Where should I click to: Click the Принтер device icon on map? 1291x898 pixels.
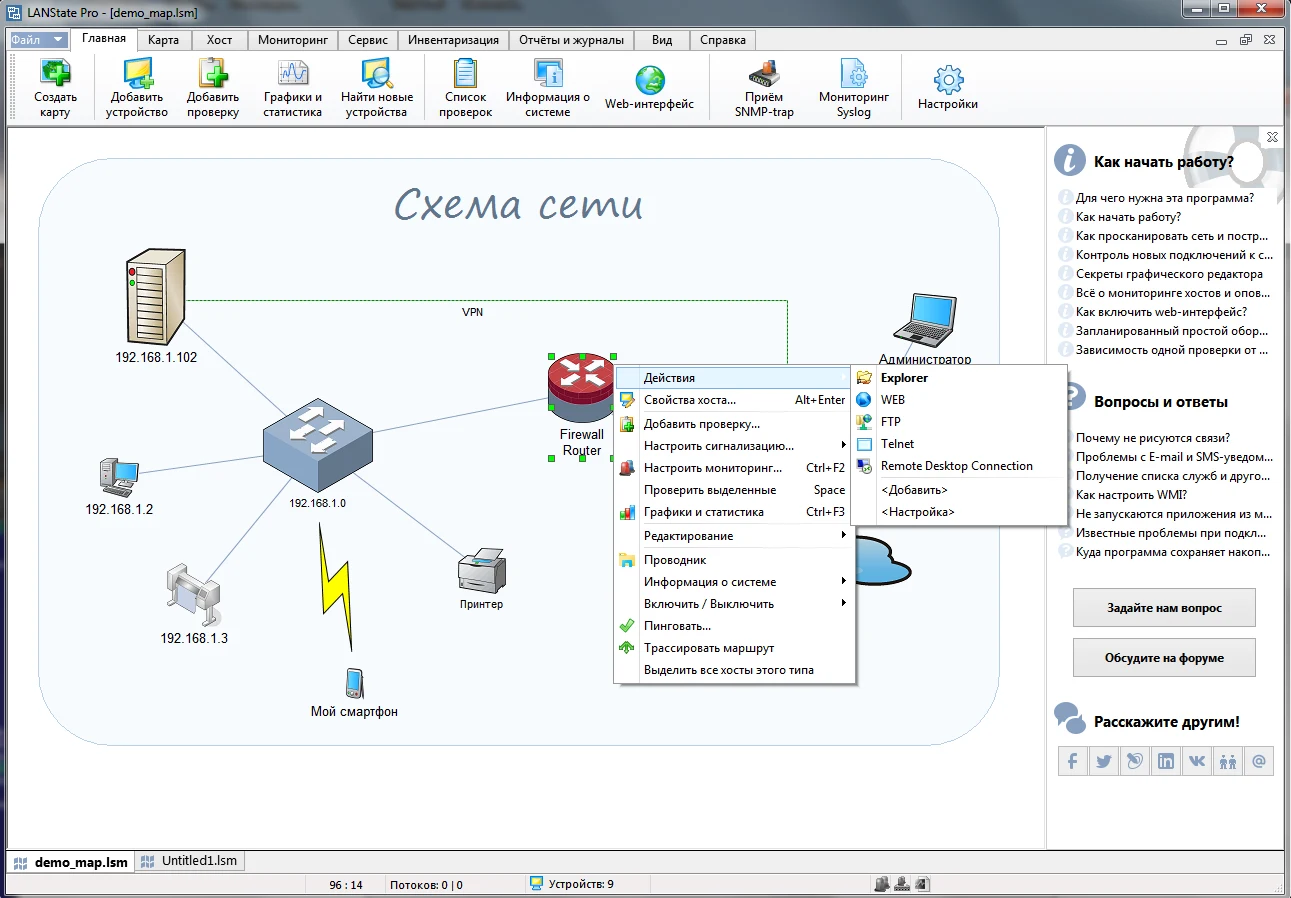[482, 572]
